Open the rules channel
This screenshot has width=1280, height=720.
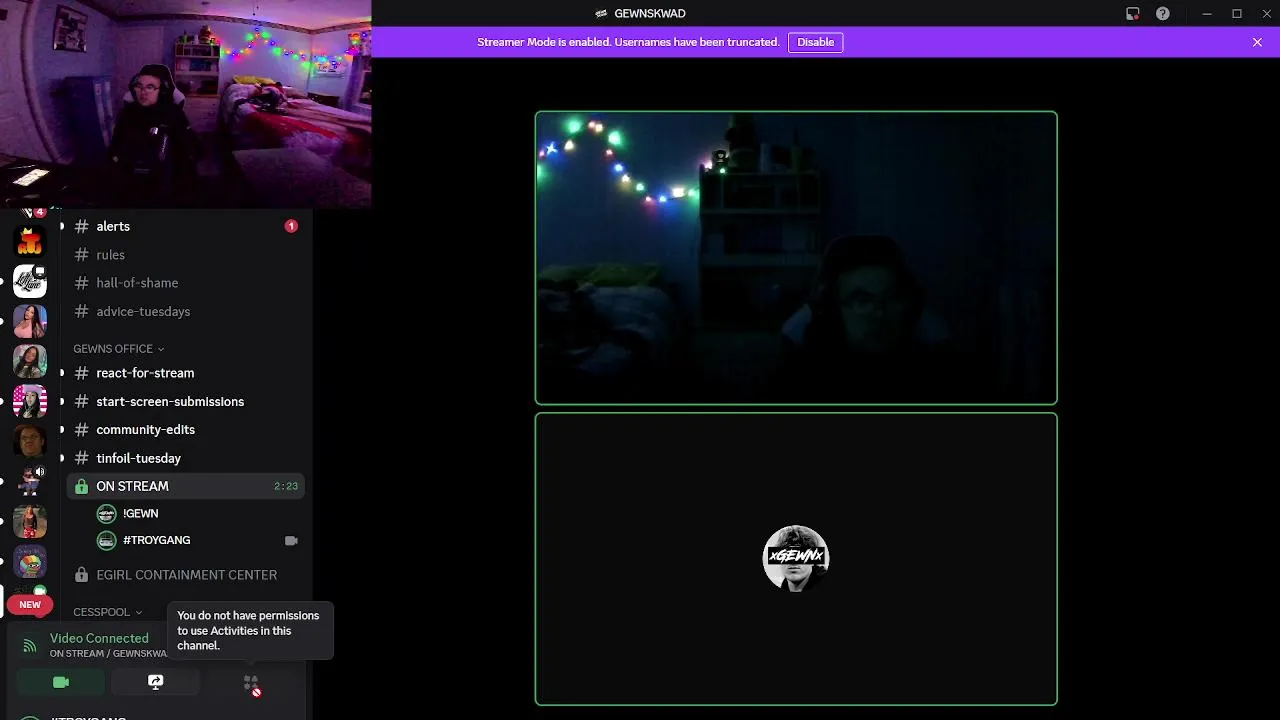[186, 255]
